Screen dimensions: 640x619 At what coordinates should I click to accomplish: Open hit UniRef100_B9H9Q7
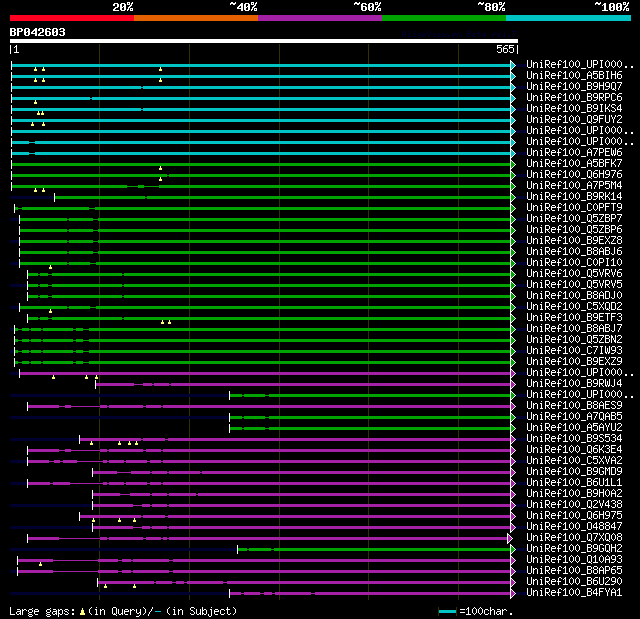(574, 87)
